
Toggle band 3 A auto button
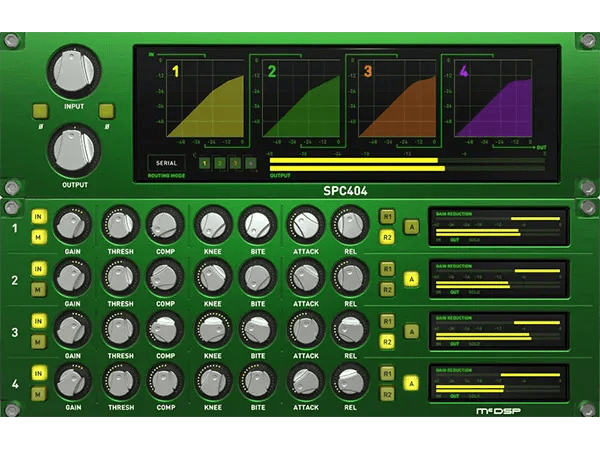412,331
